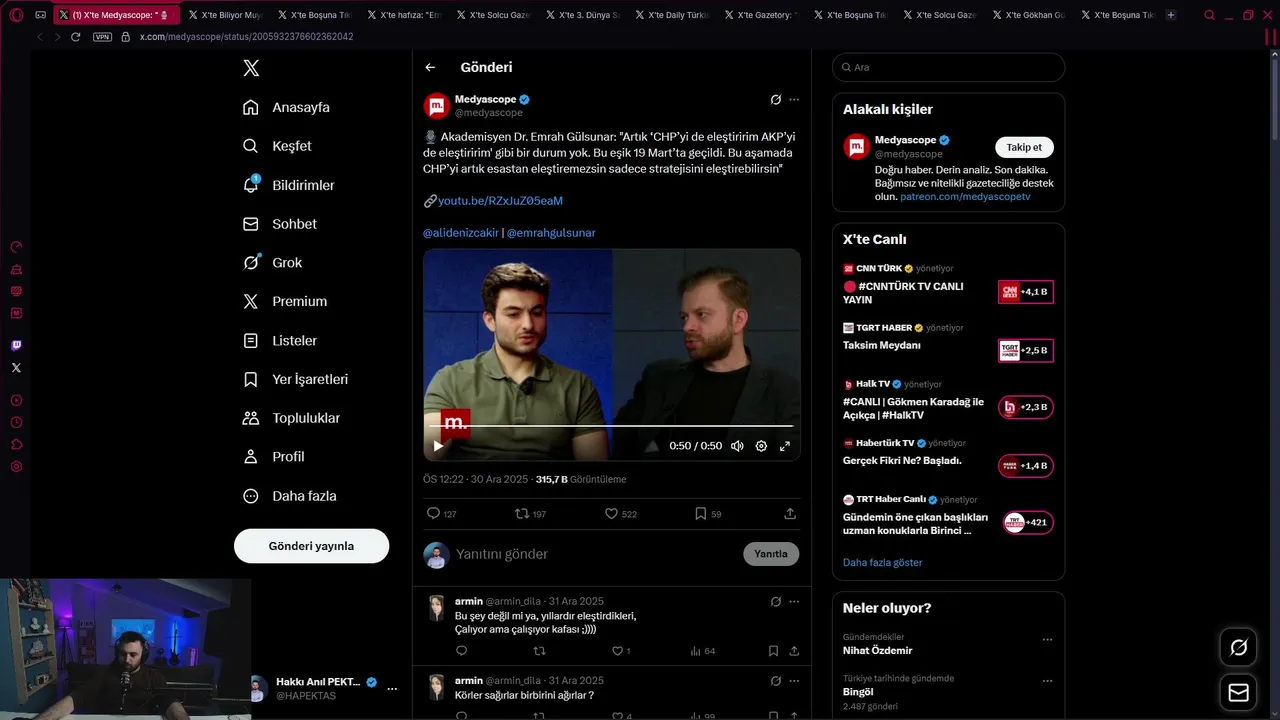The height and width of the screenshot is (720, 1280).
Task: Mute the video volume
Action: click(x=737, y=446)
